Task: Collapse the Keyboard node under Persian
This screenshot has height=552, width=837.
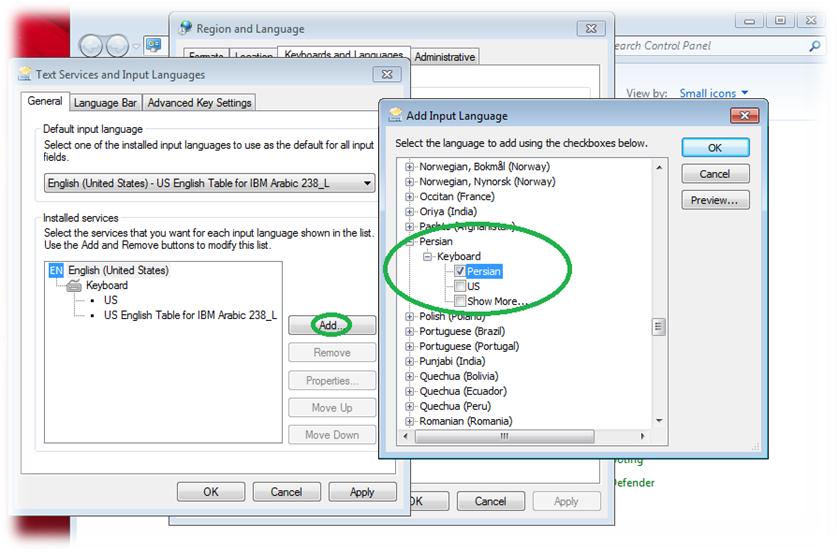Action: [427, 257]
